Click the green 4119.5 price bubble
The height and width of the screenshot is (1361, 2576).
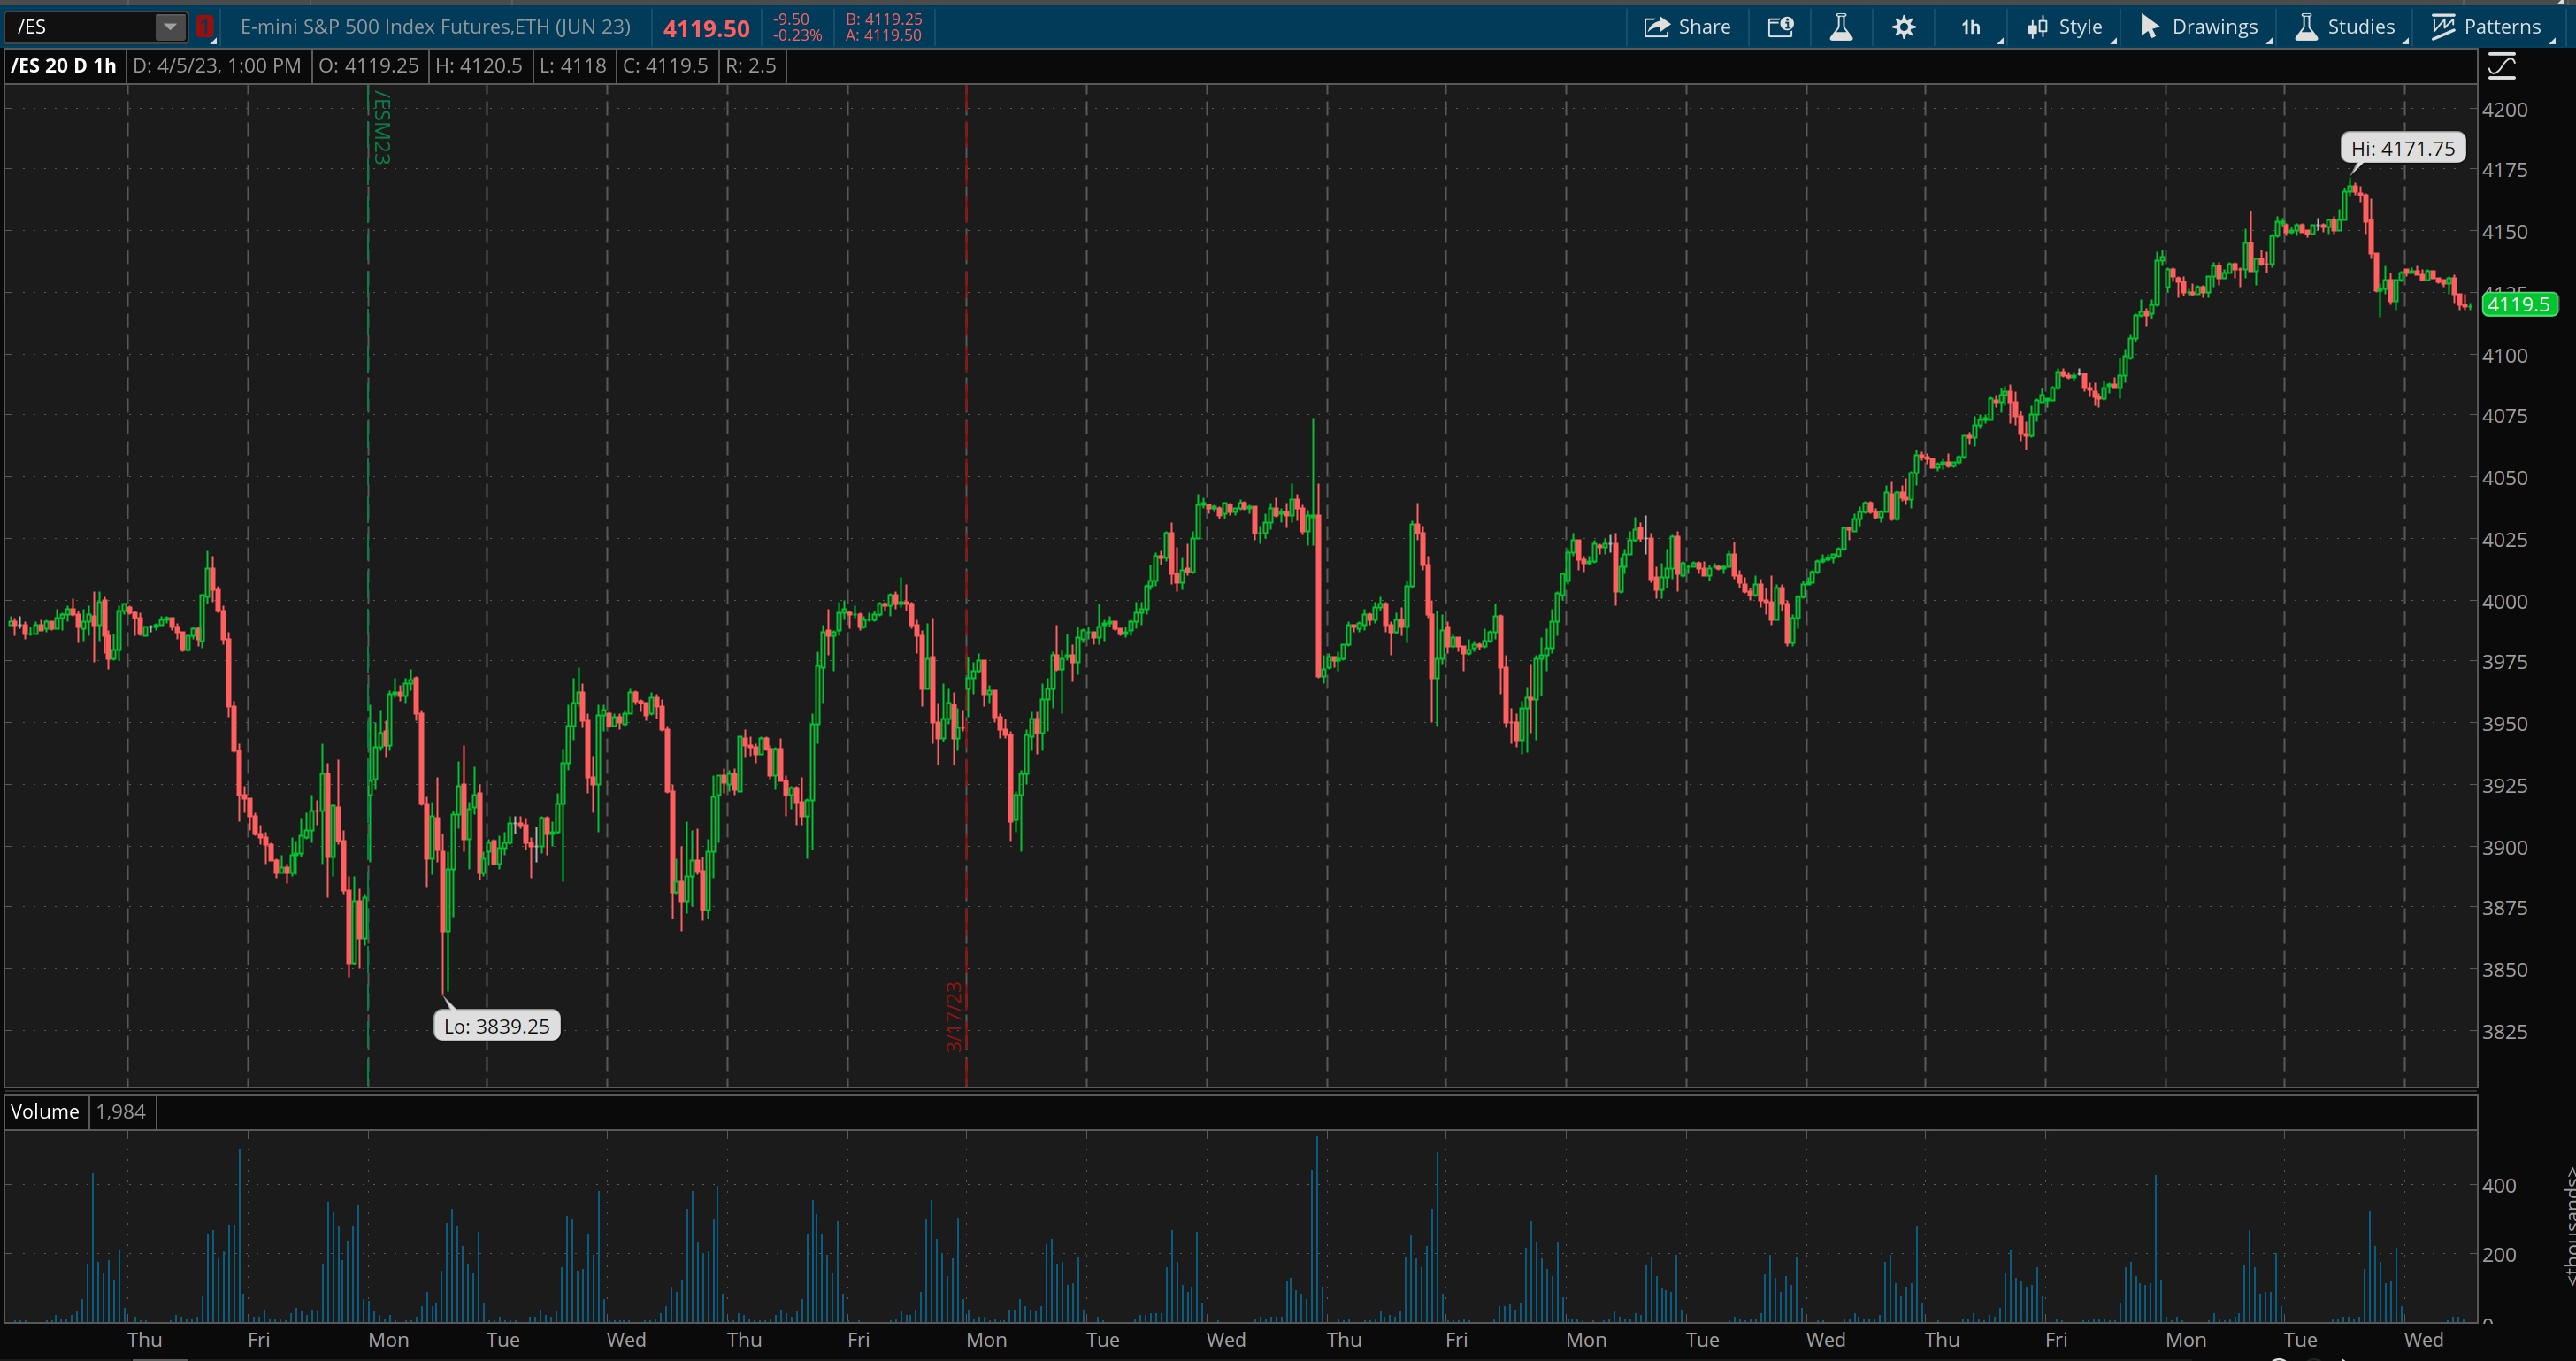(x=2518, y=304)
